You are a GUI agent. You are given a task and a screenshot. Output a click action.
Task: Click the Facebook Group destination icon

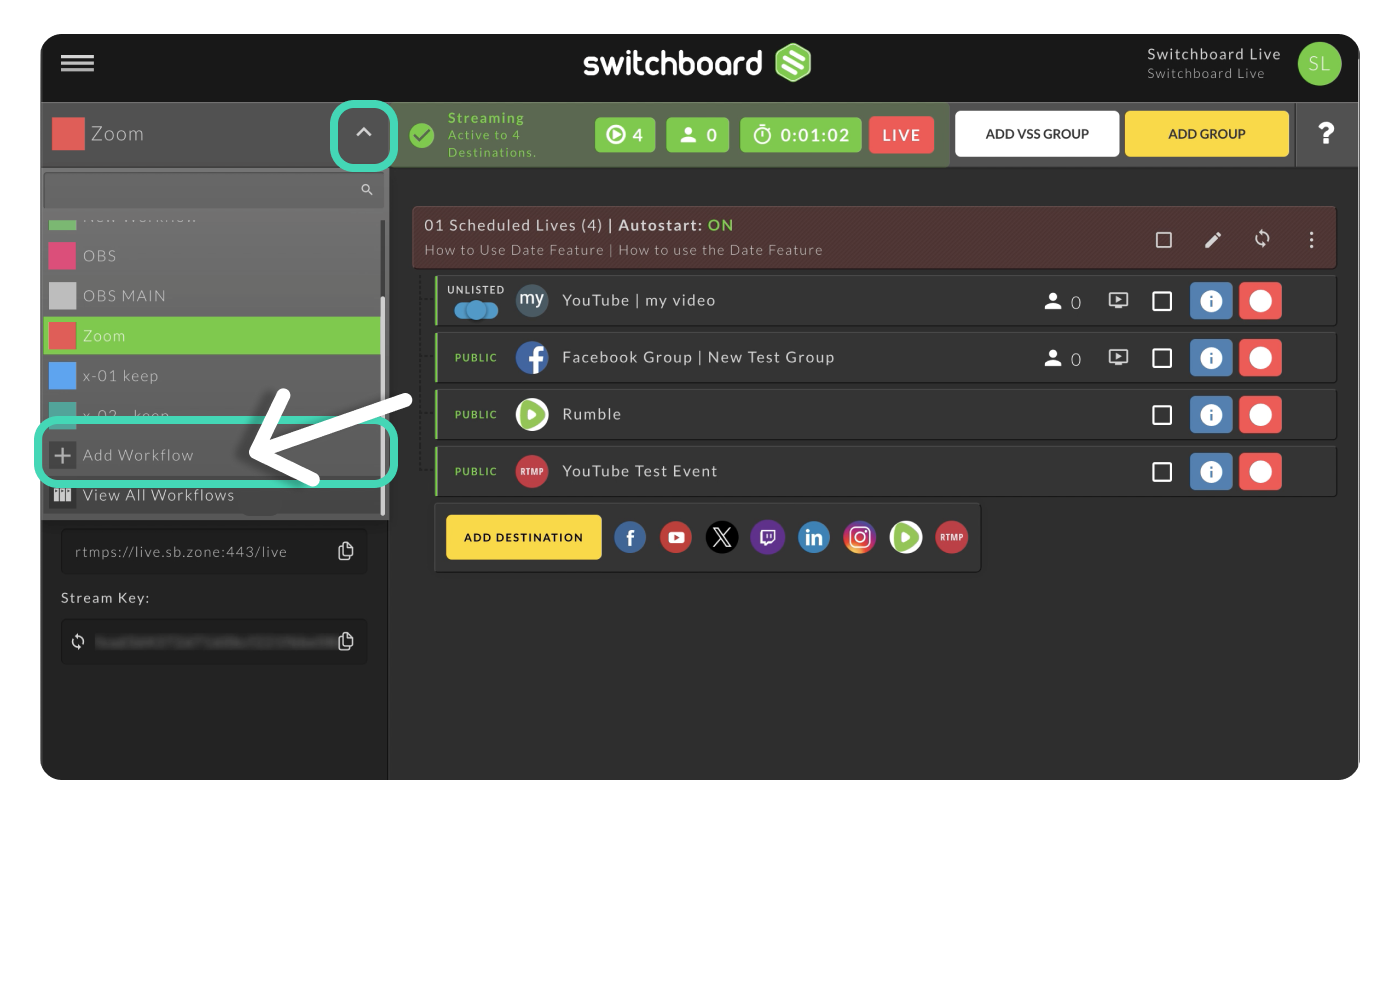532,357
